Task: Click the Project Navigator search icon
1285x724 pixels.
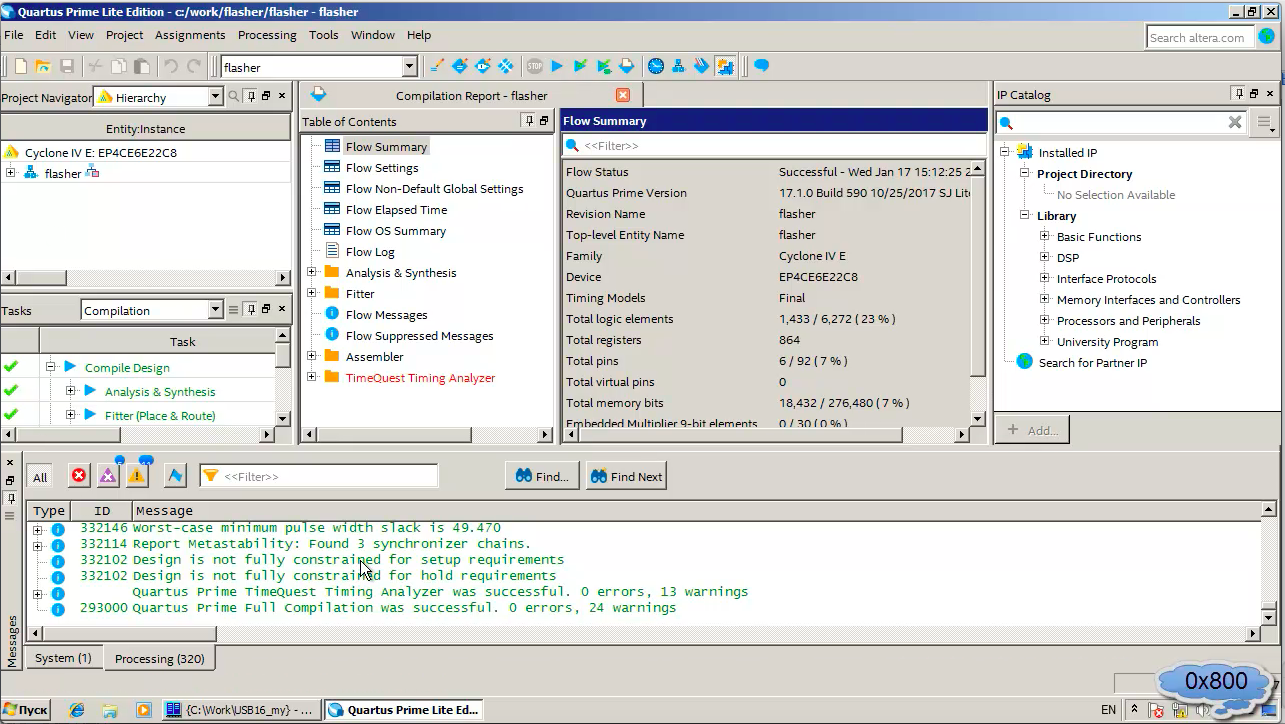Action: point(234,97)
